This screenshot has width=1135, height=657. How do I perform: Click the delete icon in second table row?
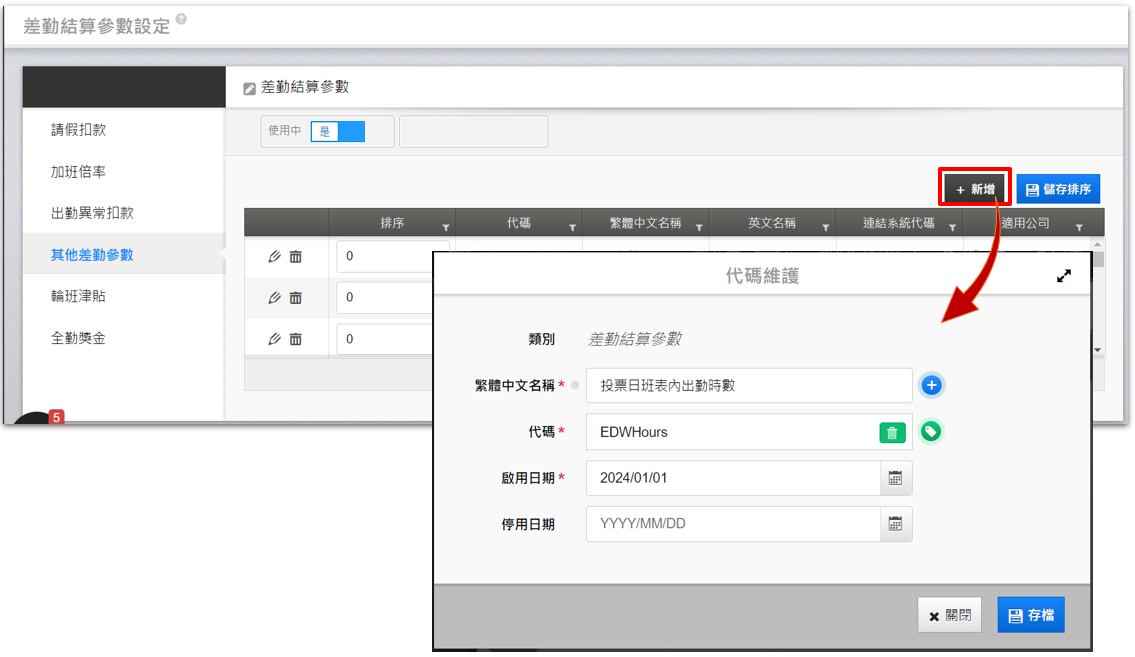click(x=296, y=298)
